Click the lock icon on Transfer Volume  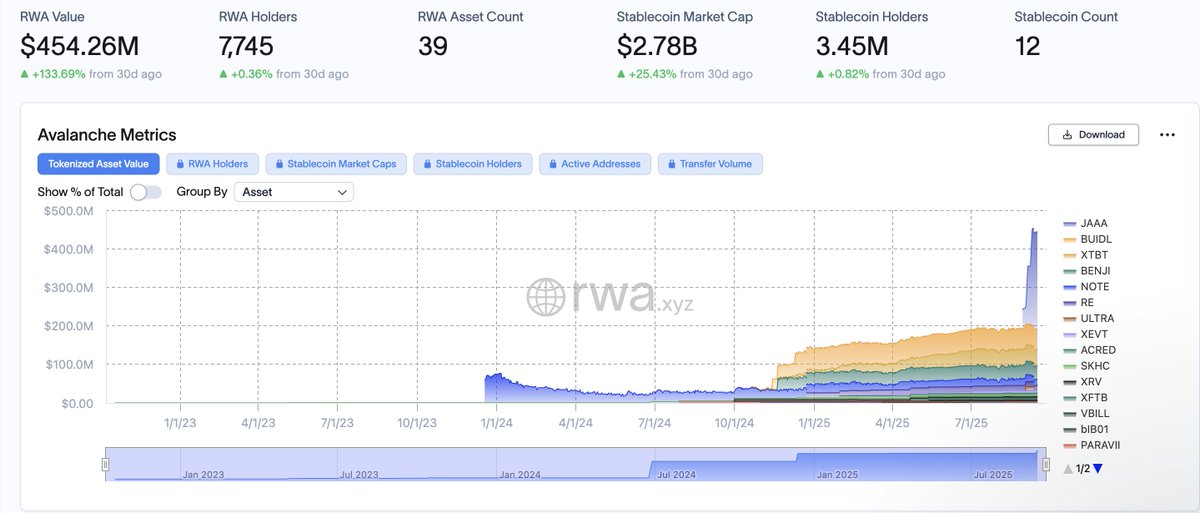click(x=672, y=164)
